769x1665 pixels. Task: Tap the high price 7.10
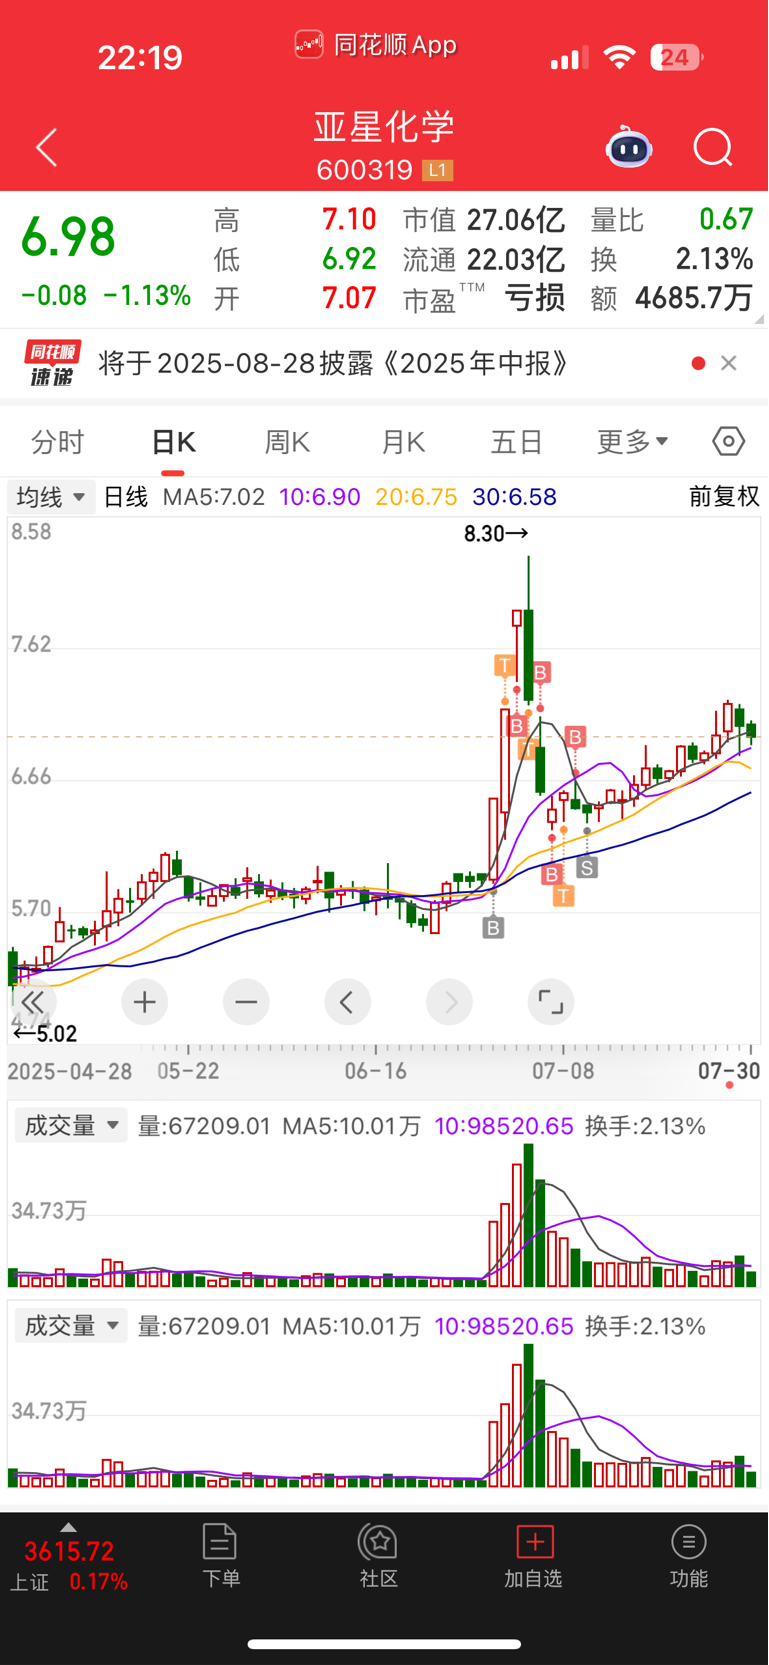click(x=349, y=219)
